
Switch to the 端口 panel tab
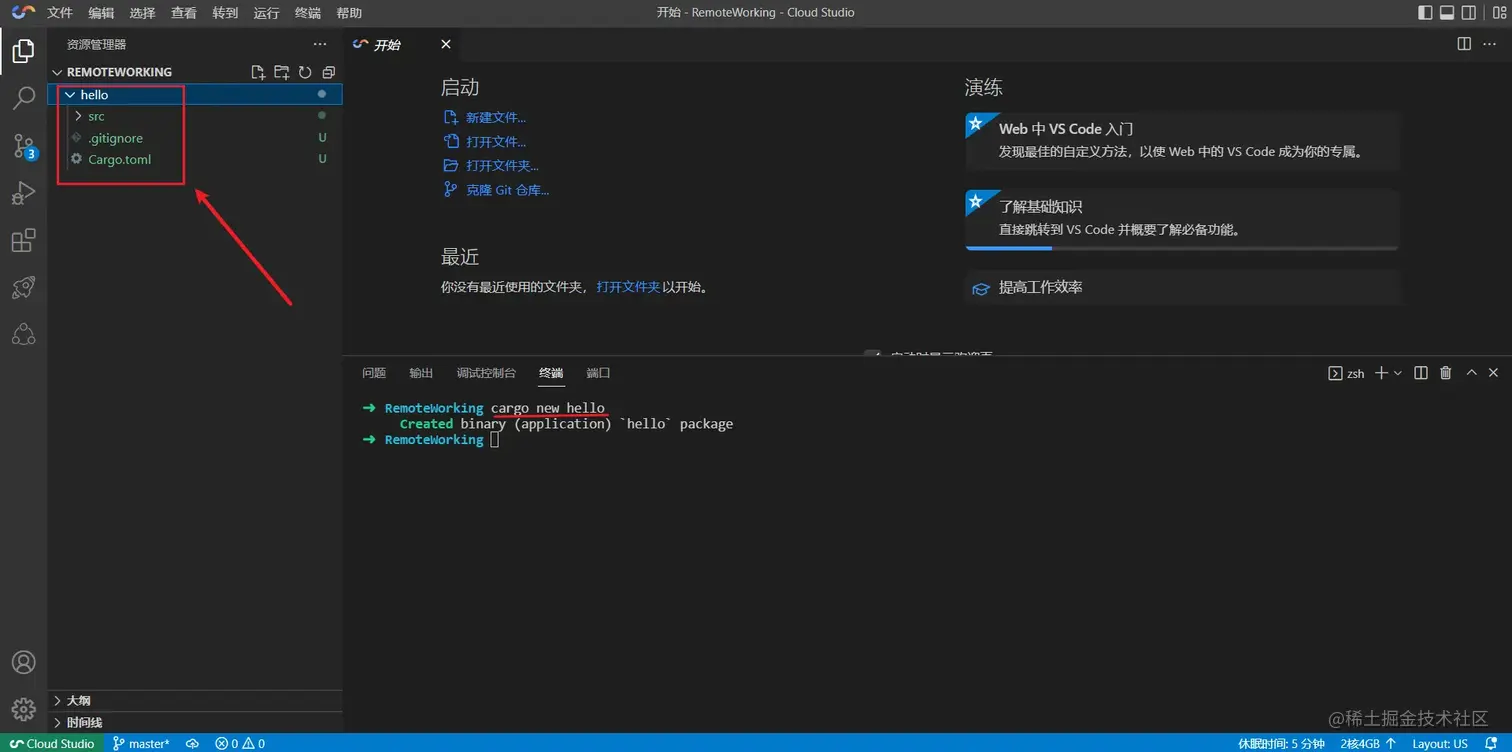pyautogui.click(x=598, y=373)
